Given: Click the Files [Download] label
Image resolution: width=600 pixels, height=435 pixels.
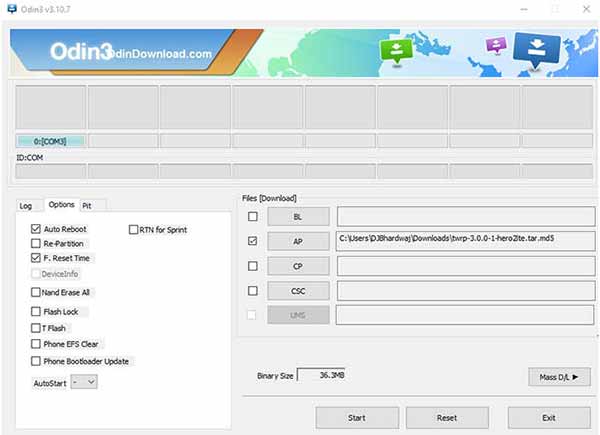Looking at the screenshot, I should (269, 198).
